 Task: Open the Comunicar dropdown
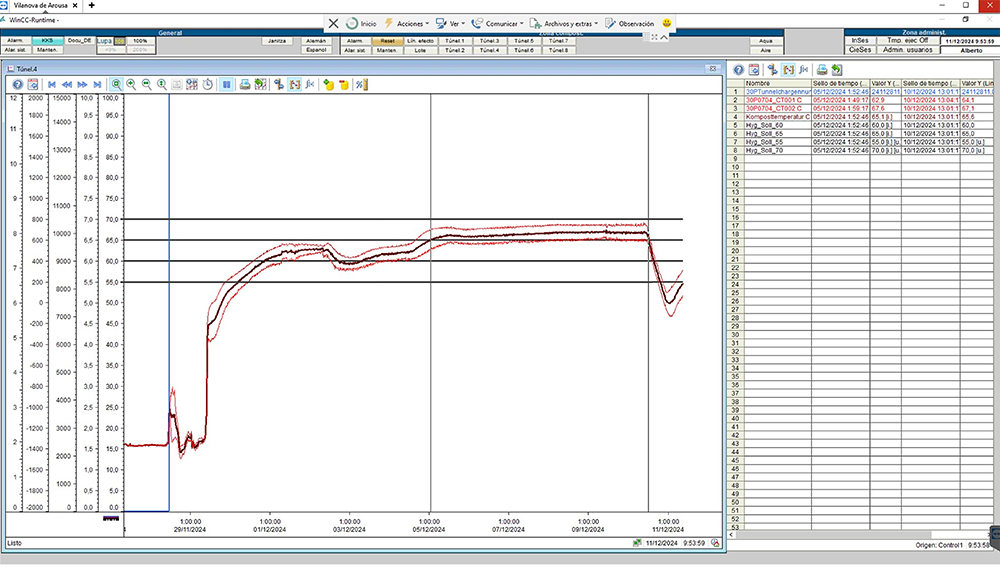coord(500,23)
